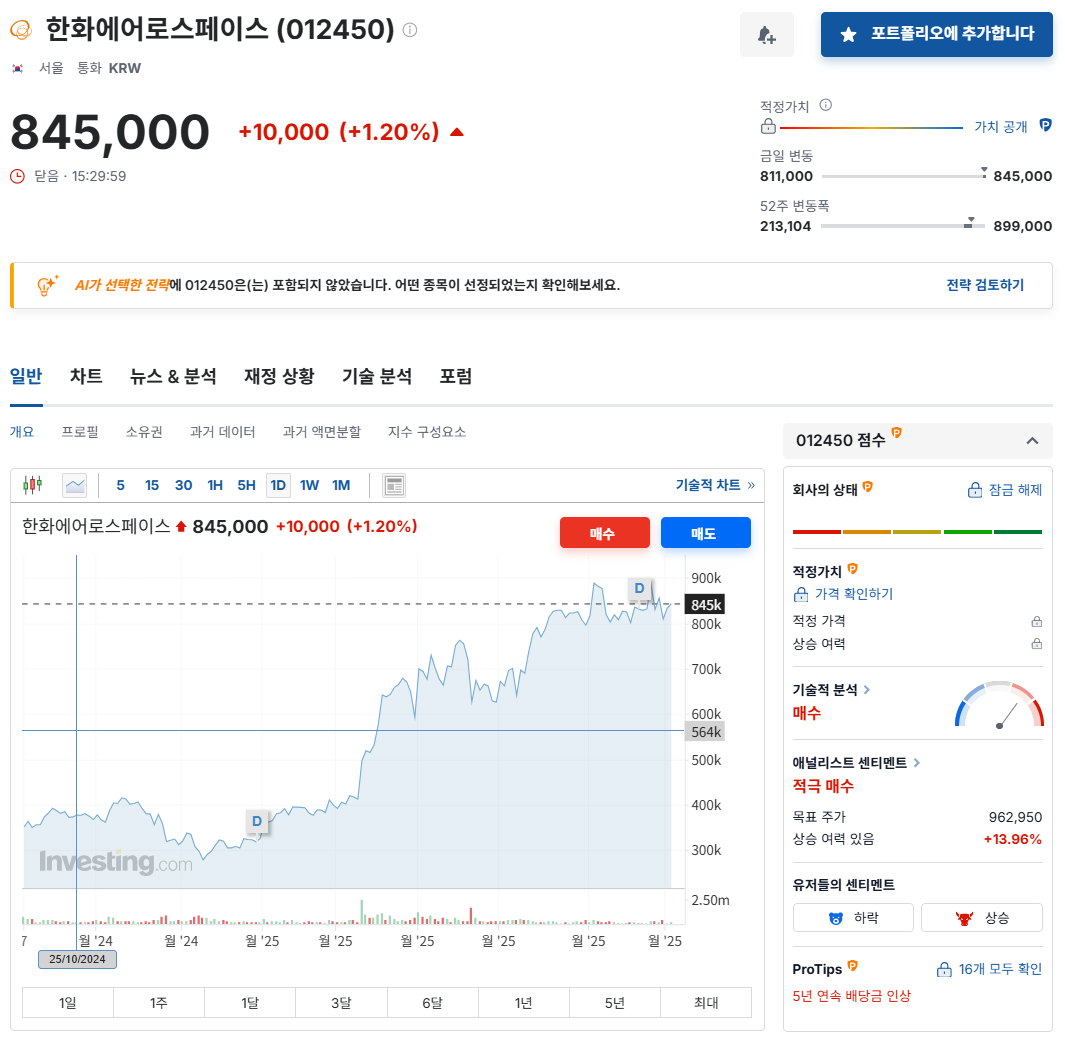Open the news table view icon in chart toolbar
The width and height of the screenshot is (1065, 1039).
394,485
